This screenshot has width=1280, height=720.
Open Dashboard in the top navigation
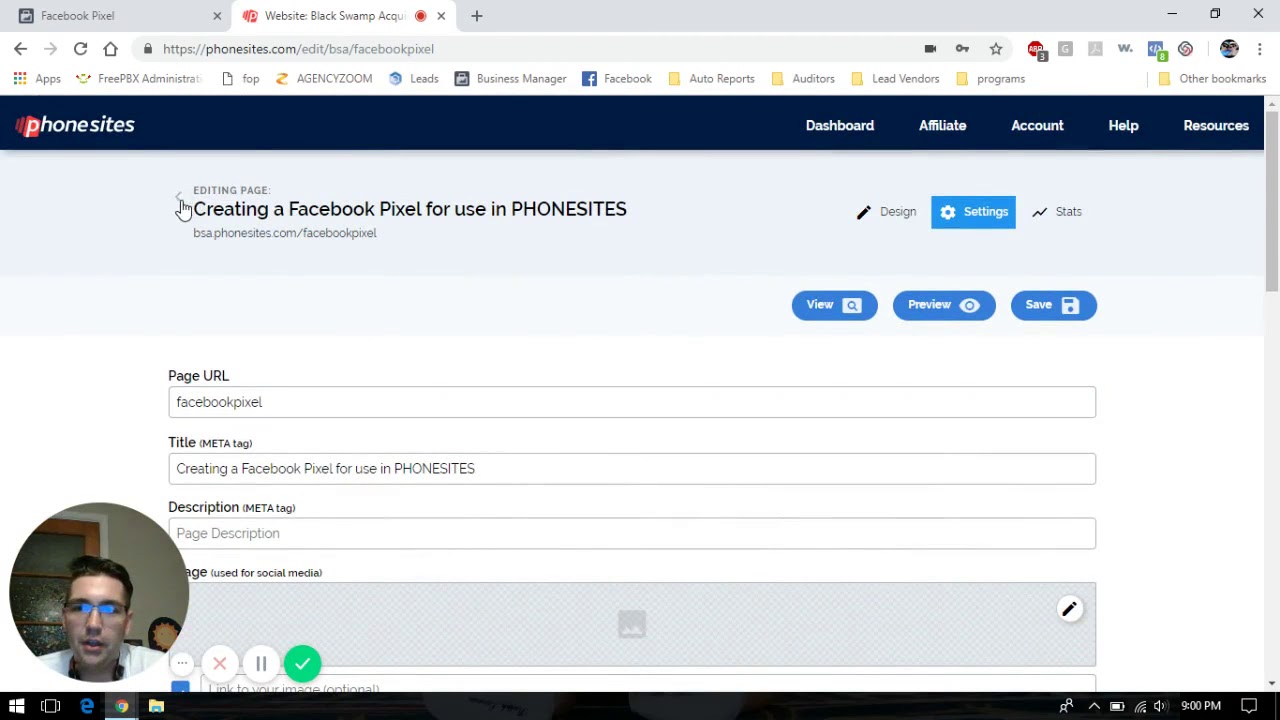tap(840, 125)
